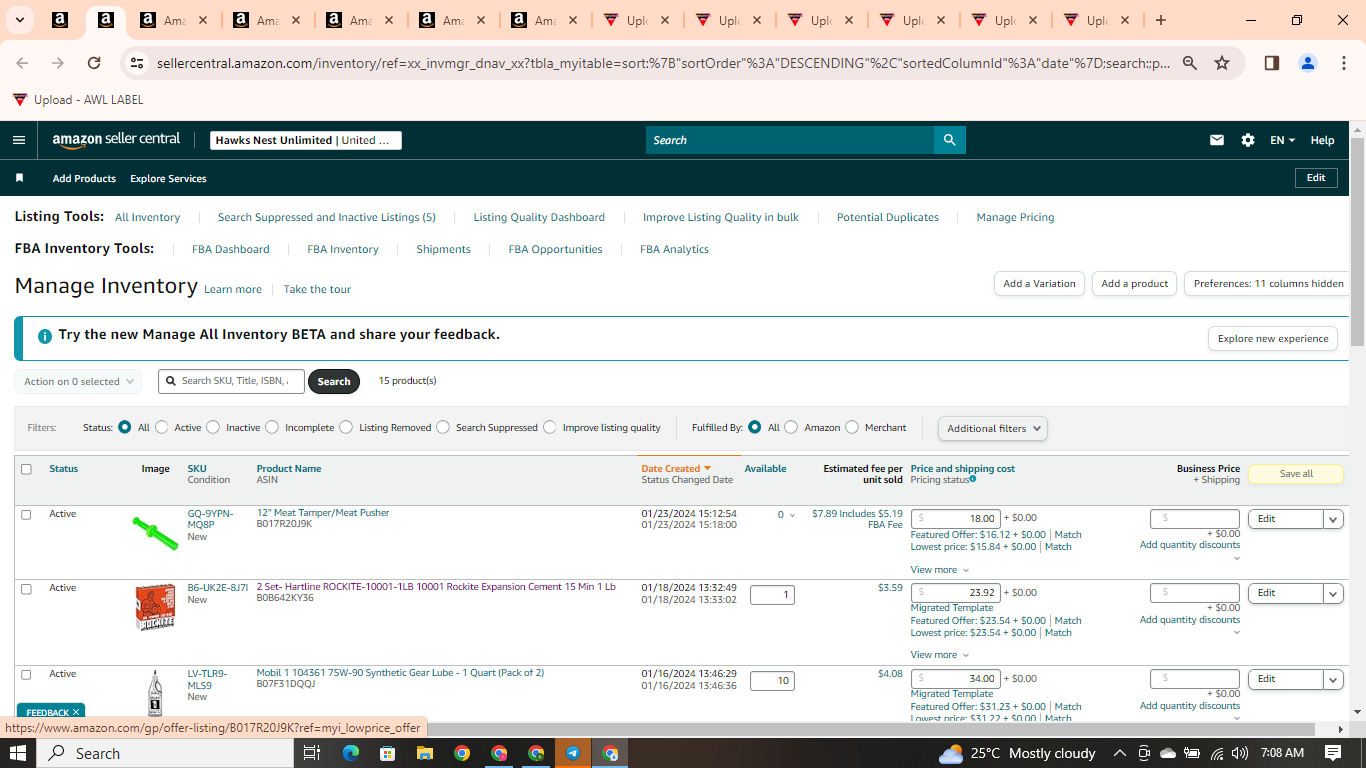Expand View more under Rockite pricing
1366x768 pixels.
point(940,655)
